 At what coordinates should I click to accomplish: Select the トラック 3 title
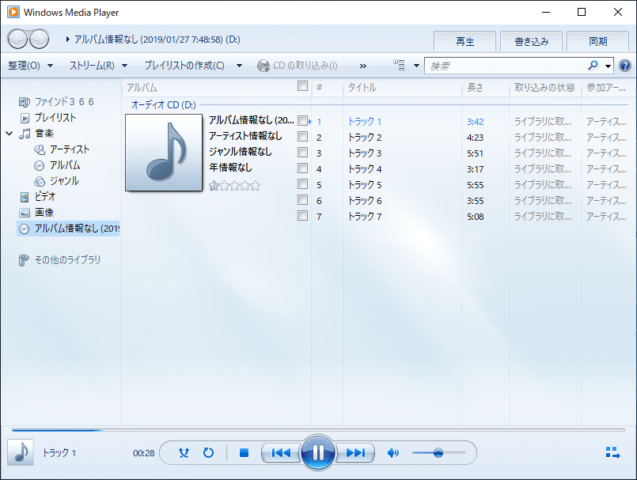click(365, 153)
